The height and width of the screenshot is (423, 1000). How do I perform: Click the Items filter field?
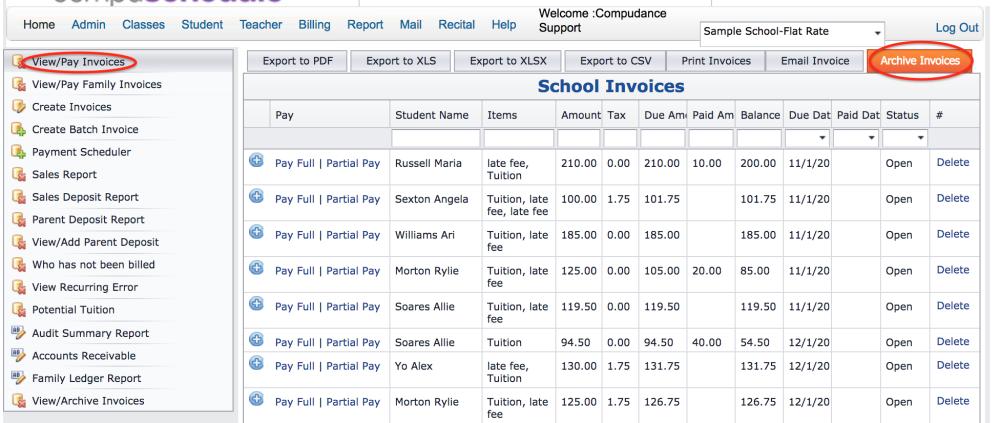coord(519,138)
